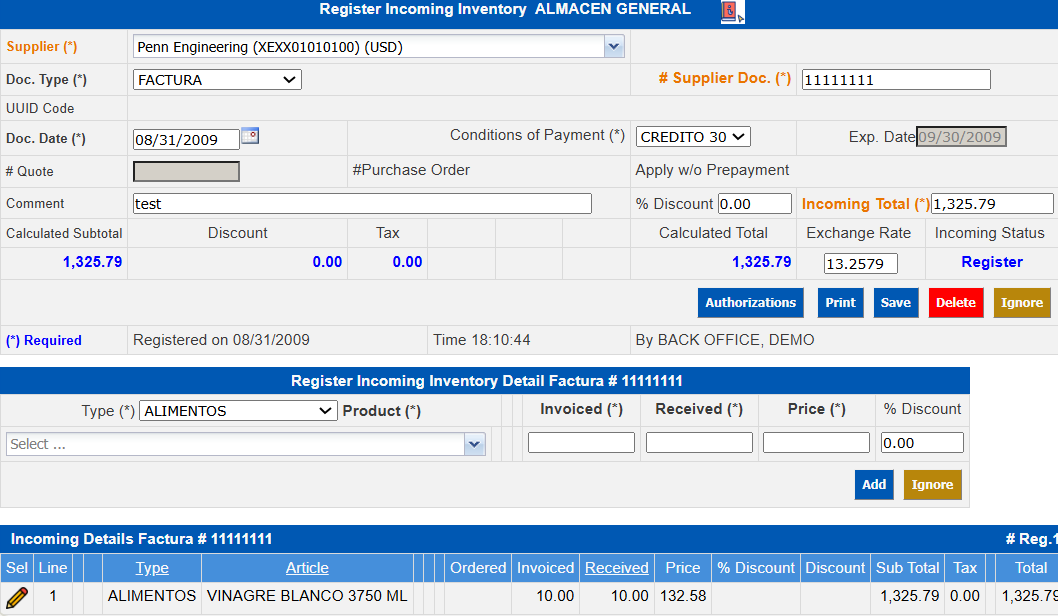
Task: Click the Received column header link
Action: tap(616, 568)
